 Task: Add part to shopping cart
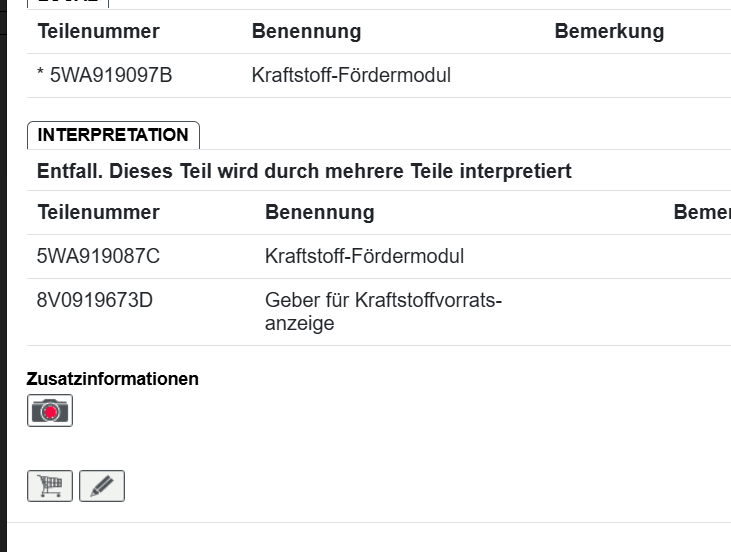[50, 486]
